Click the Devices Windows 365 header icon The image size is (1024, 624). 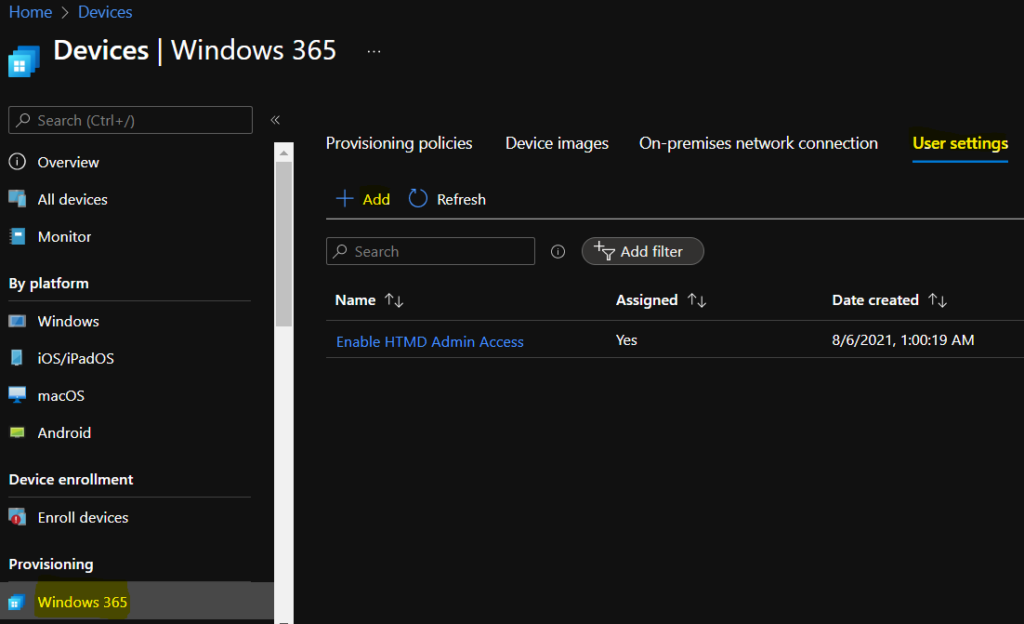(24, 61)
